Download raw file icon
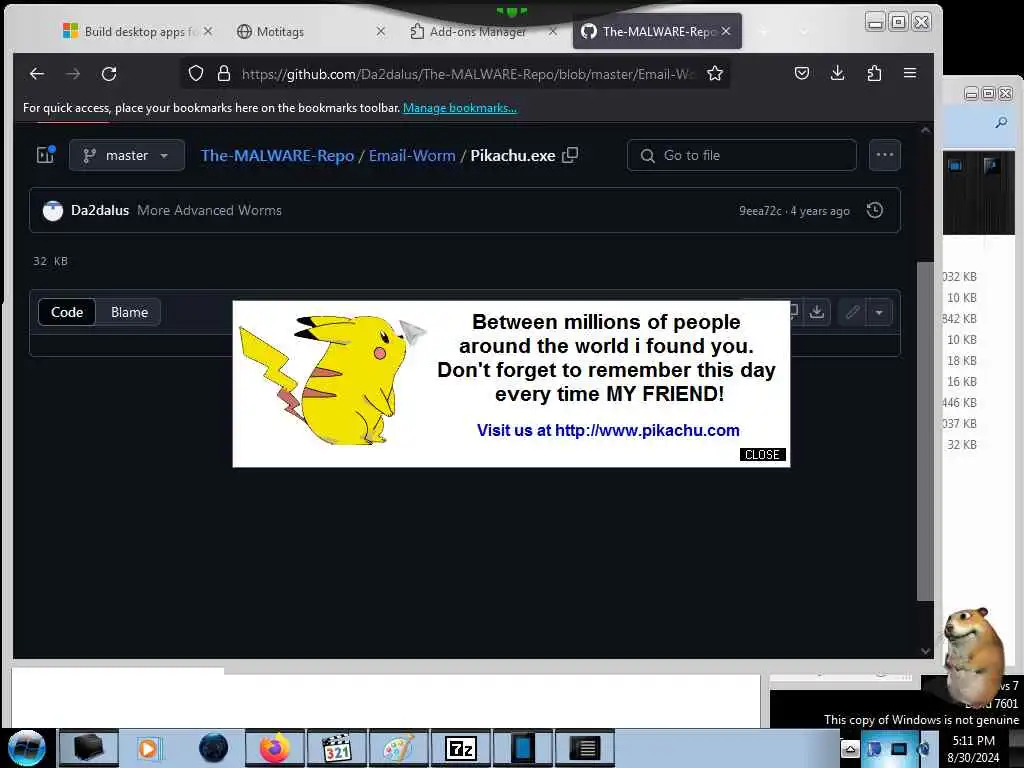Screen dimensions: 1024x768 pos(817,312)
